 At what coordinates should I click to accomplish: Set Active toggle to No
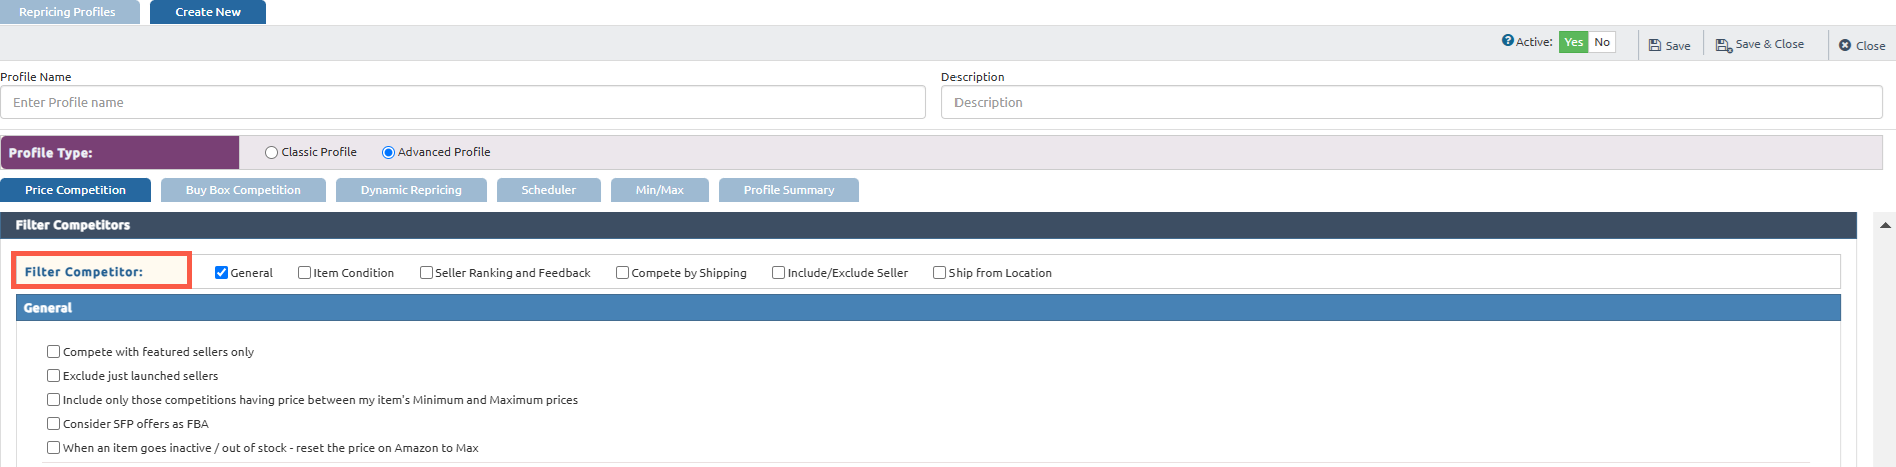[1602, 42]
